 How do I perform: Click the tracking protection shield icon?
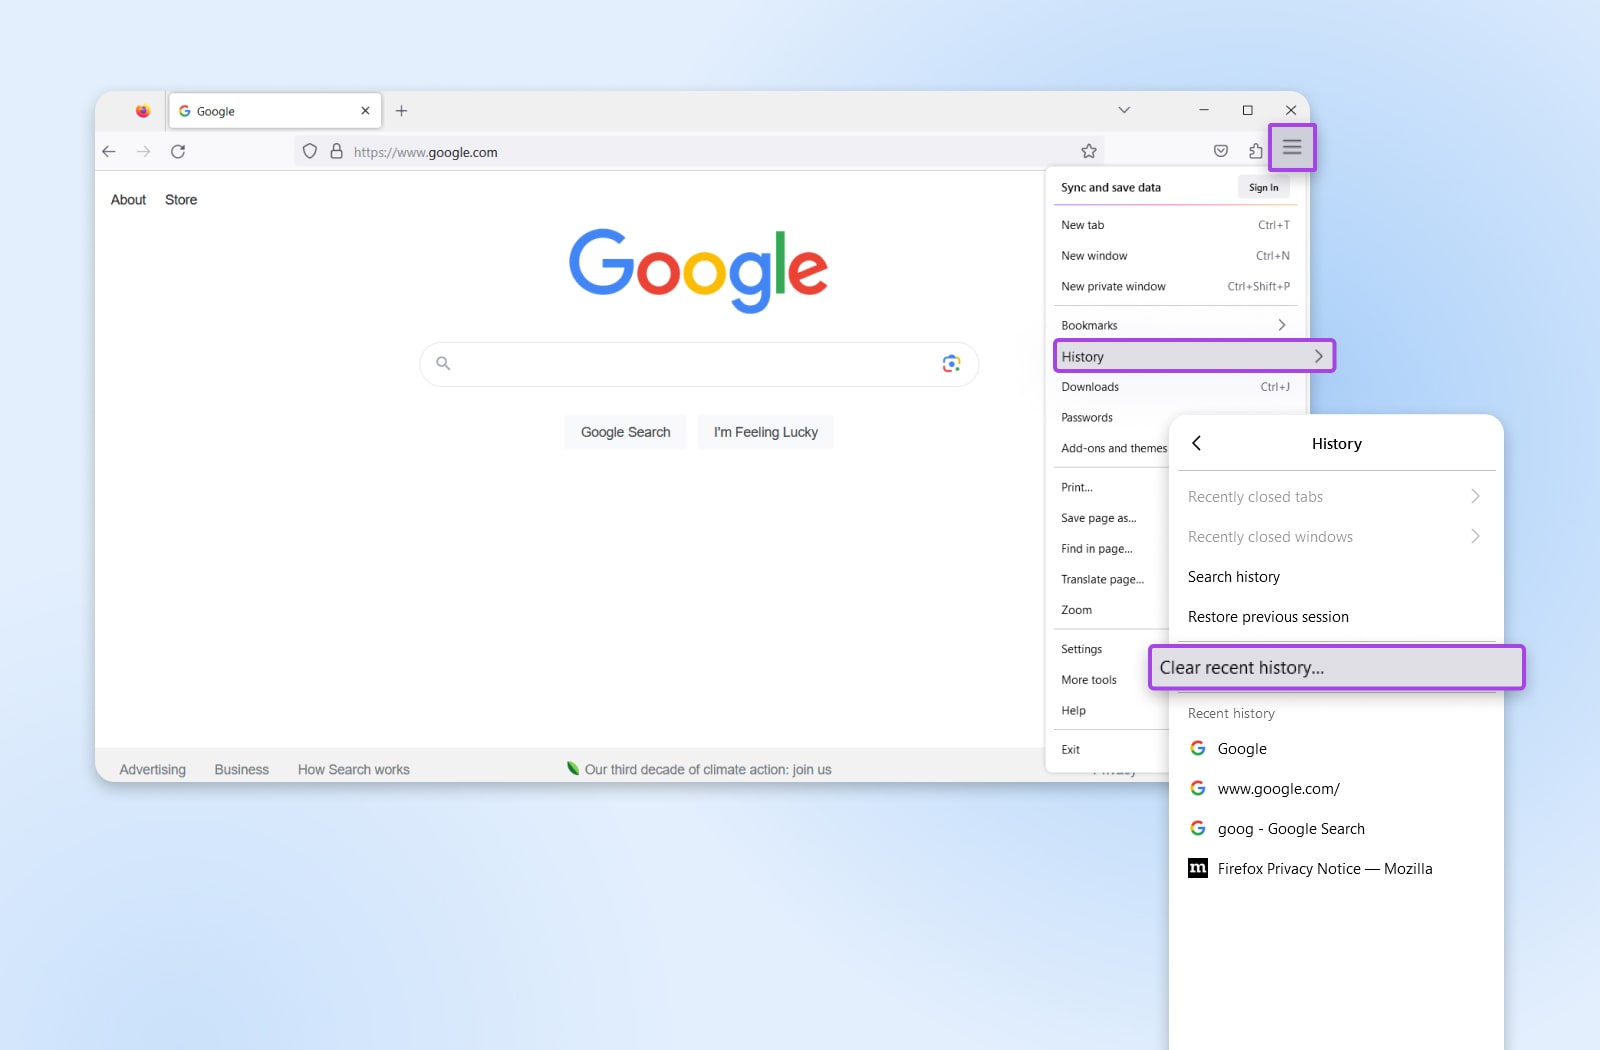[x=310, y=152]
